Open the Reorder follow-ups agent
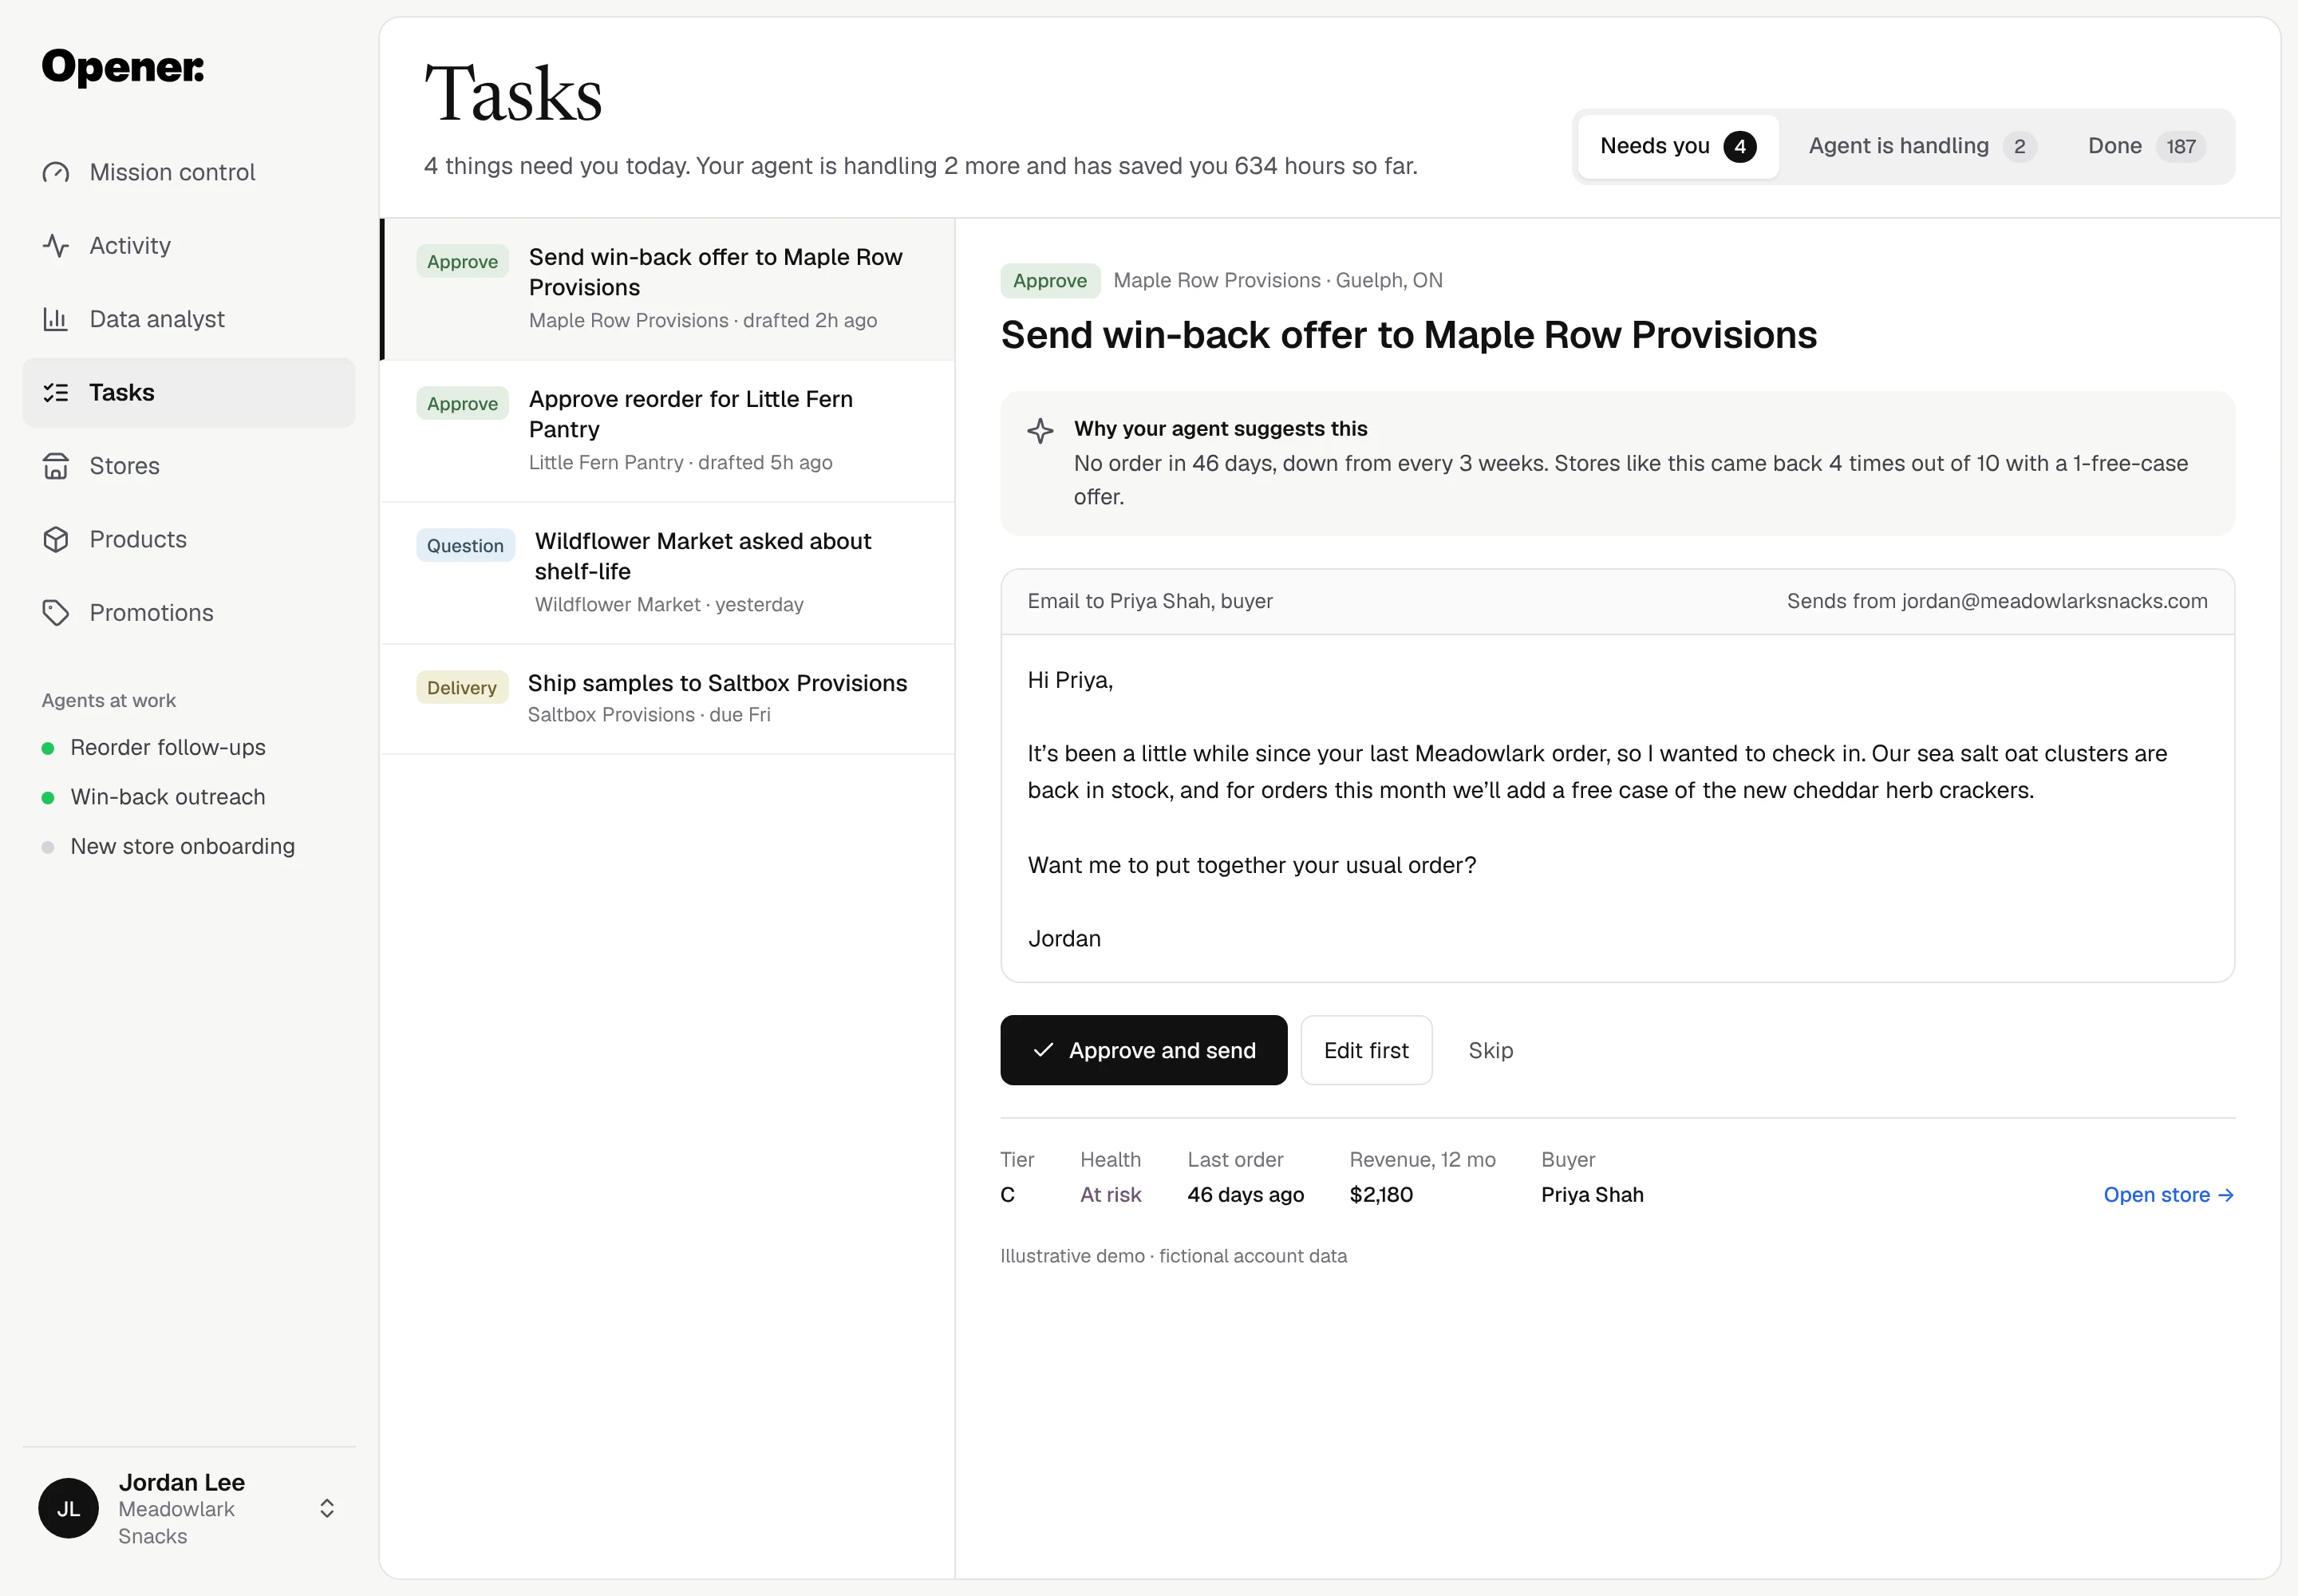 click(x=167, y=748)
